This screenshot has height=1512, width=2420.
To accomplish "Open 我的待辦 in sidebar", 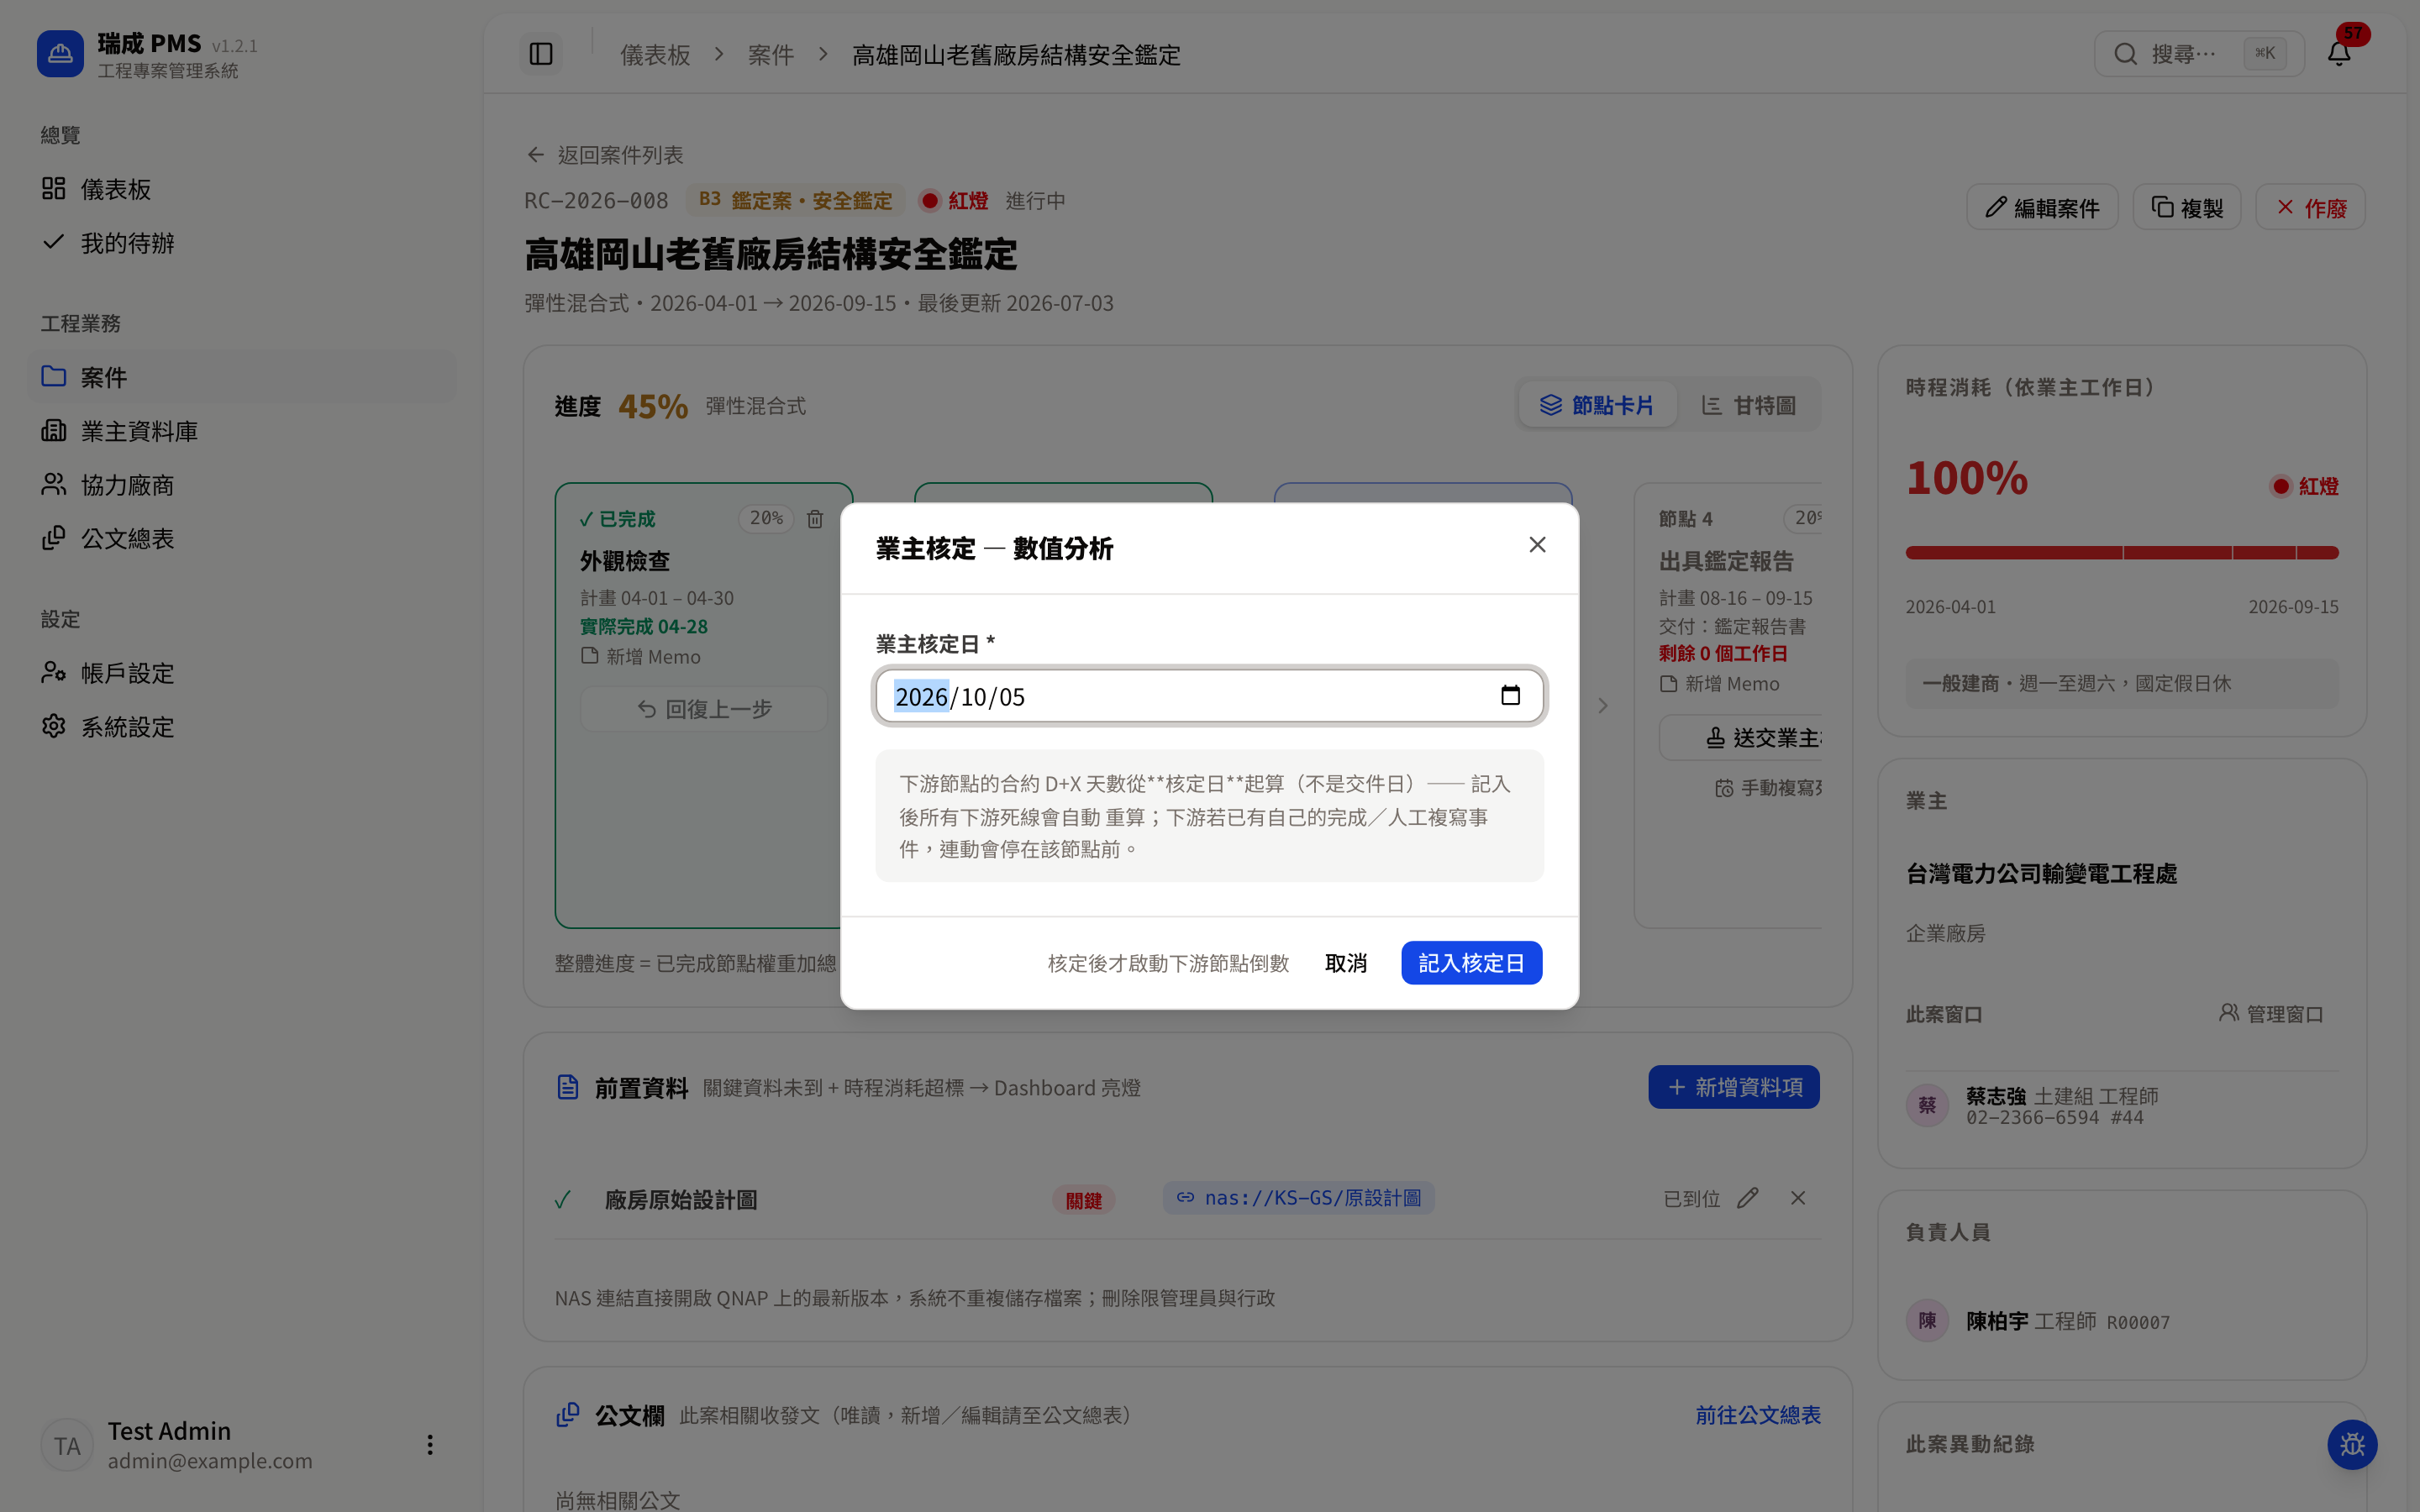I will pyautogui.click(x=242, y=243).
